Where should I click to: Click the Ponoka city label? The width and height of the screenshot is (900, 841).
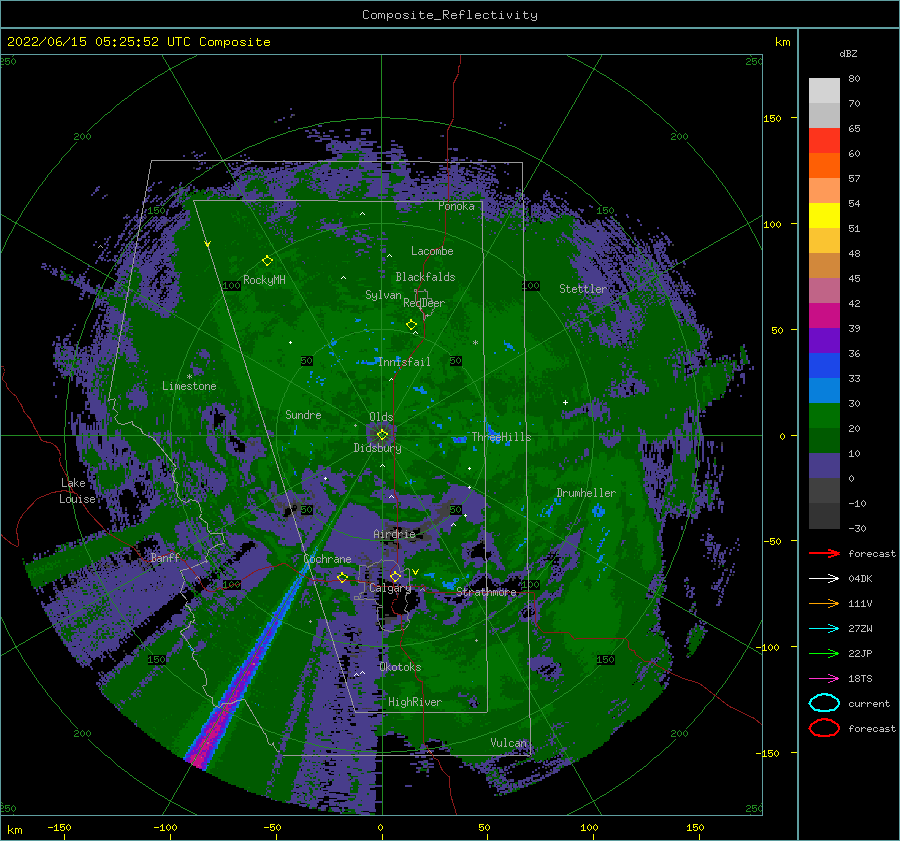(456, 206)
